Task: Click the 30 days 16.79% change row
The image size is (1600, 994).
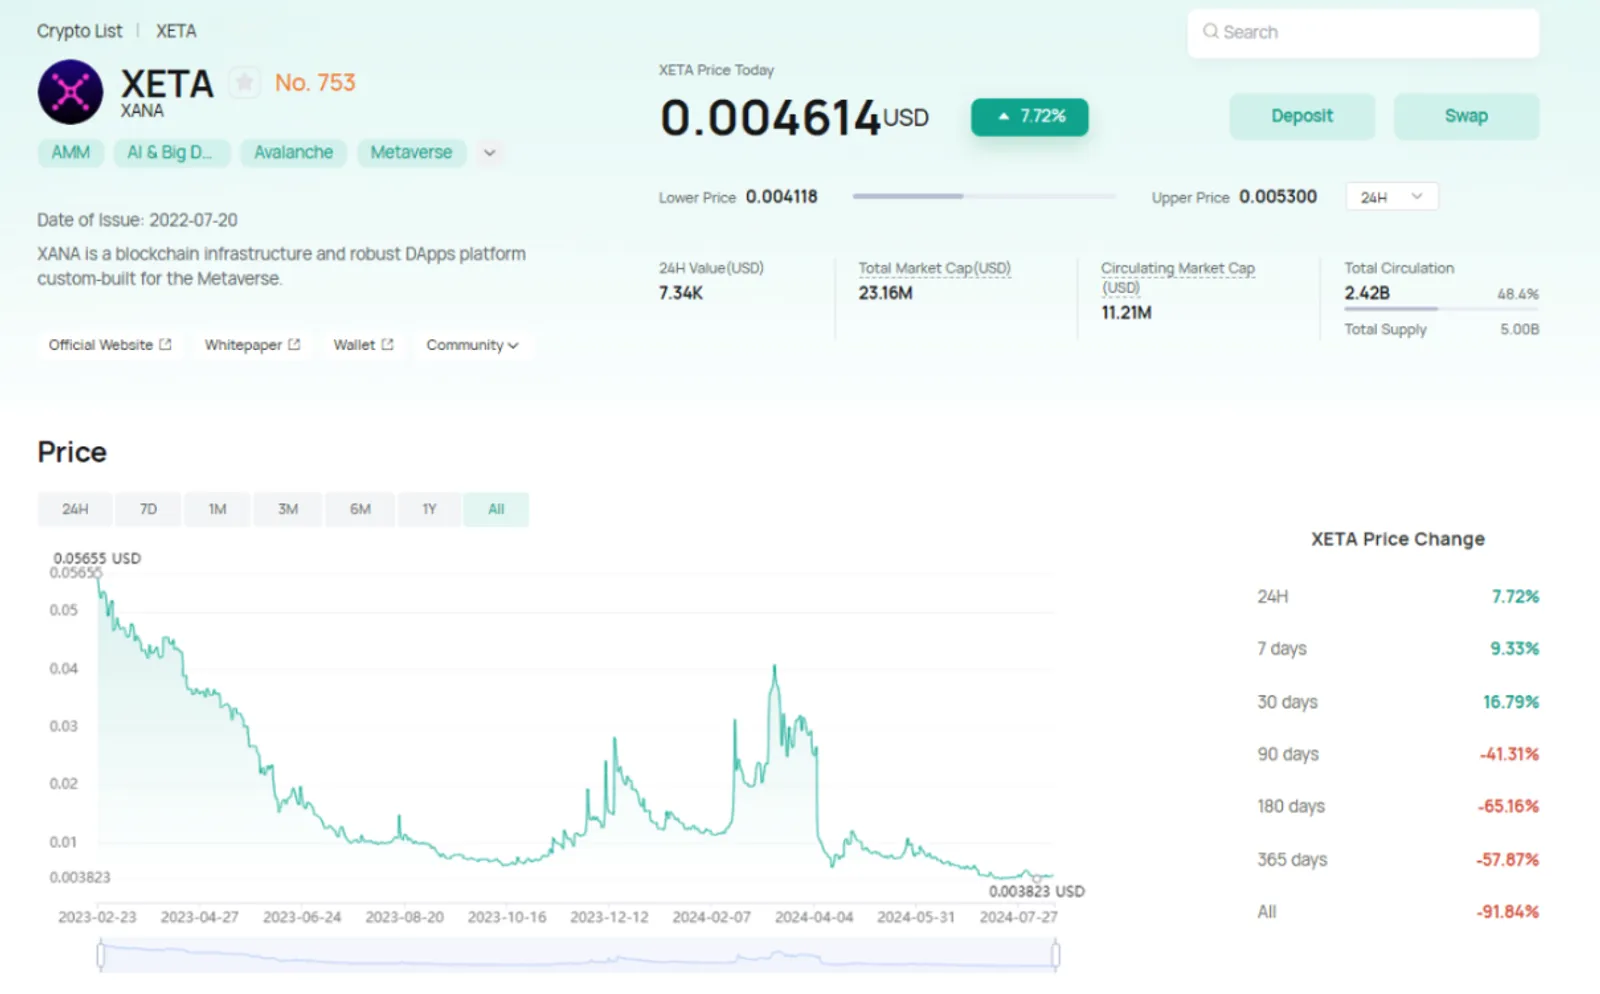Action: [1398, 702]
